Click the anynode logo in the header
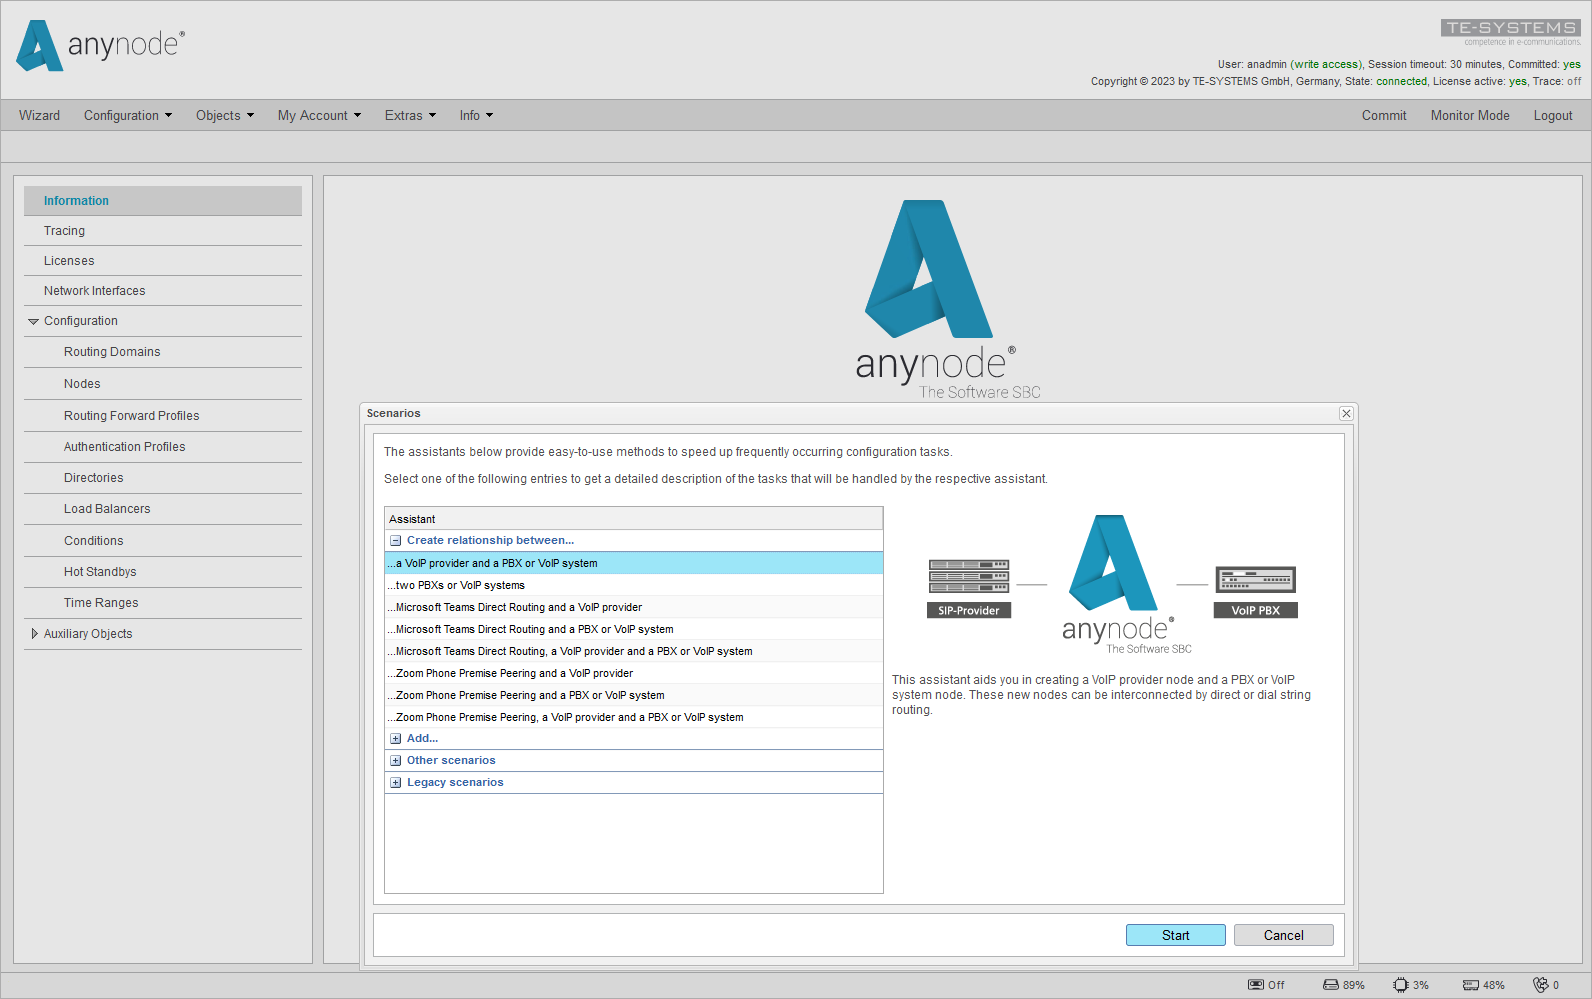Viewport: 1592px width, 999px height. coord(101,46)
